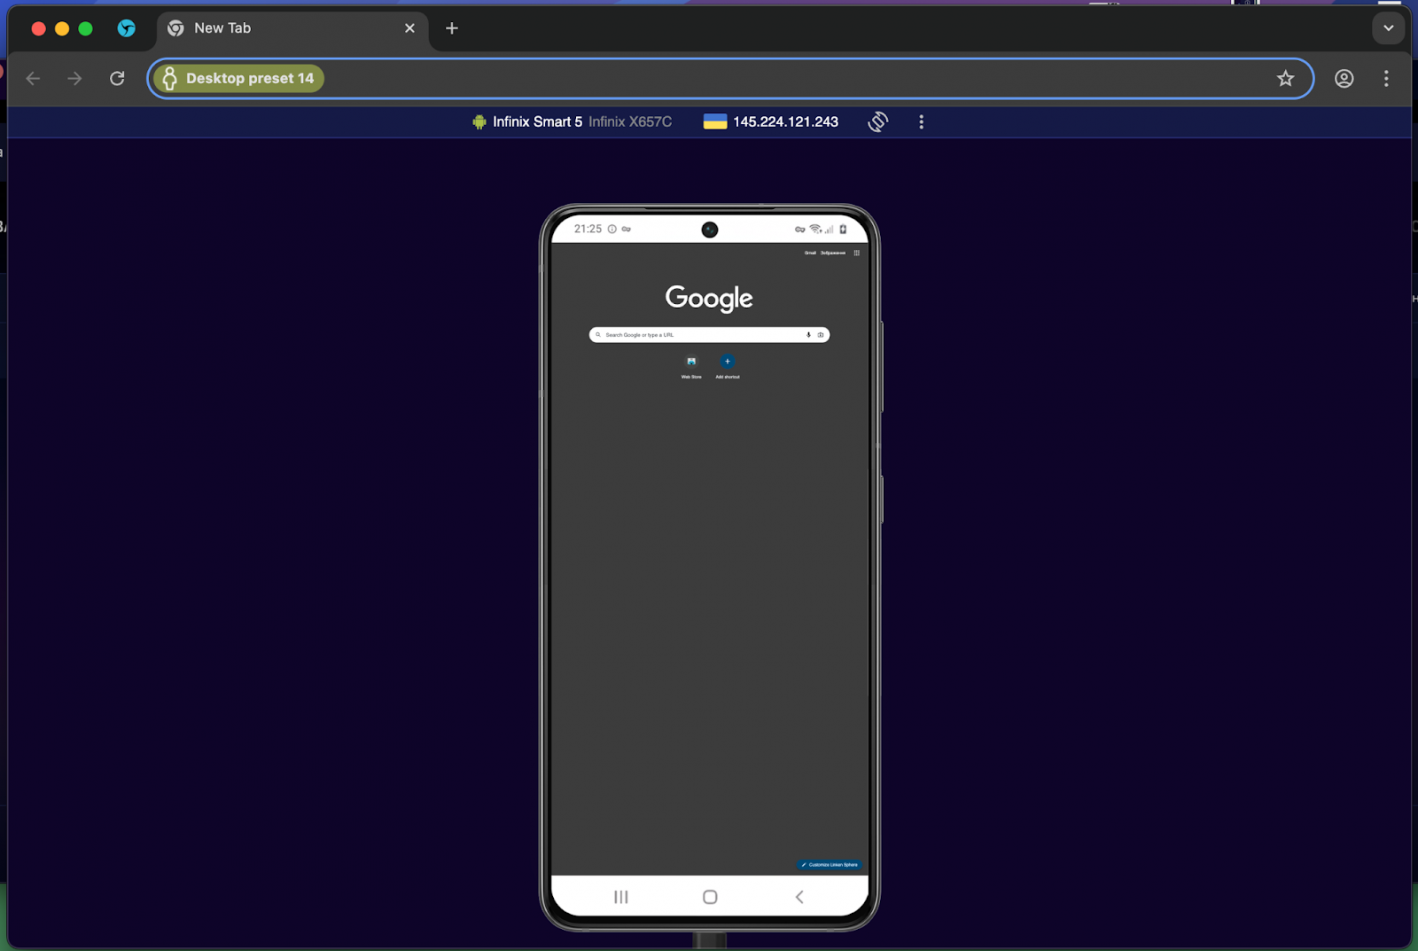
Task: Click the Desktop preset 14 profile chip
Action: (239, 78)
